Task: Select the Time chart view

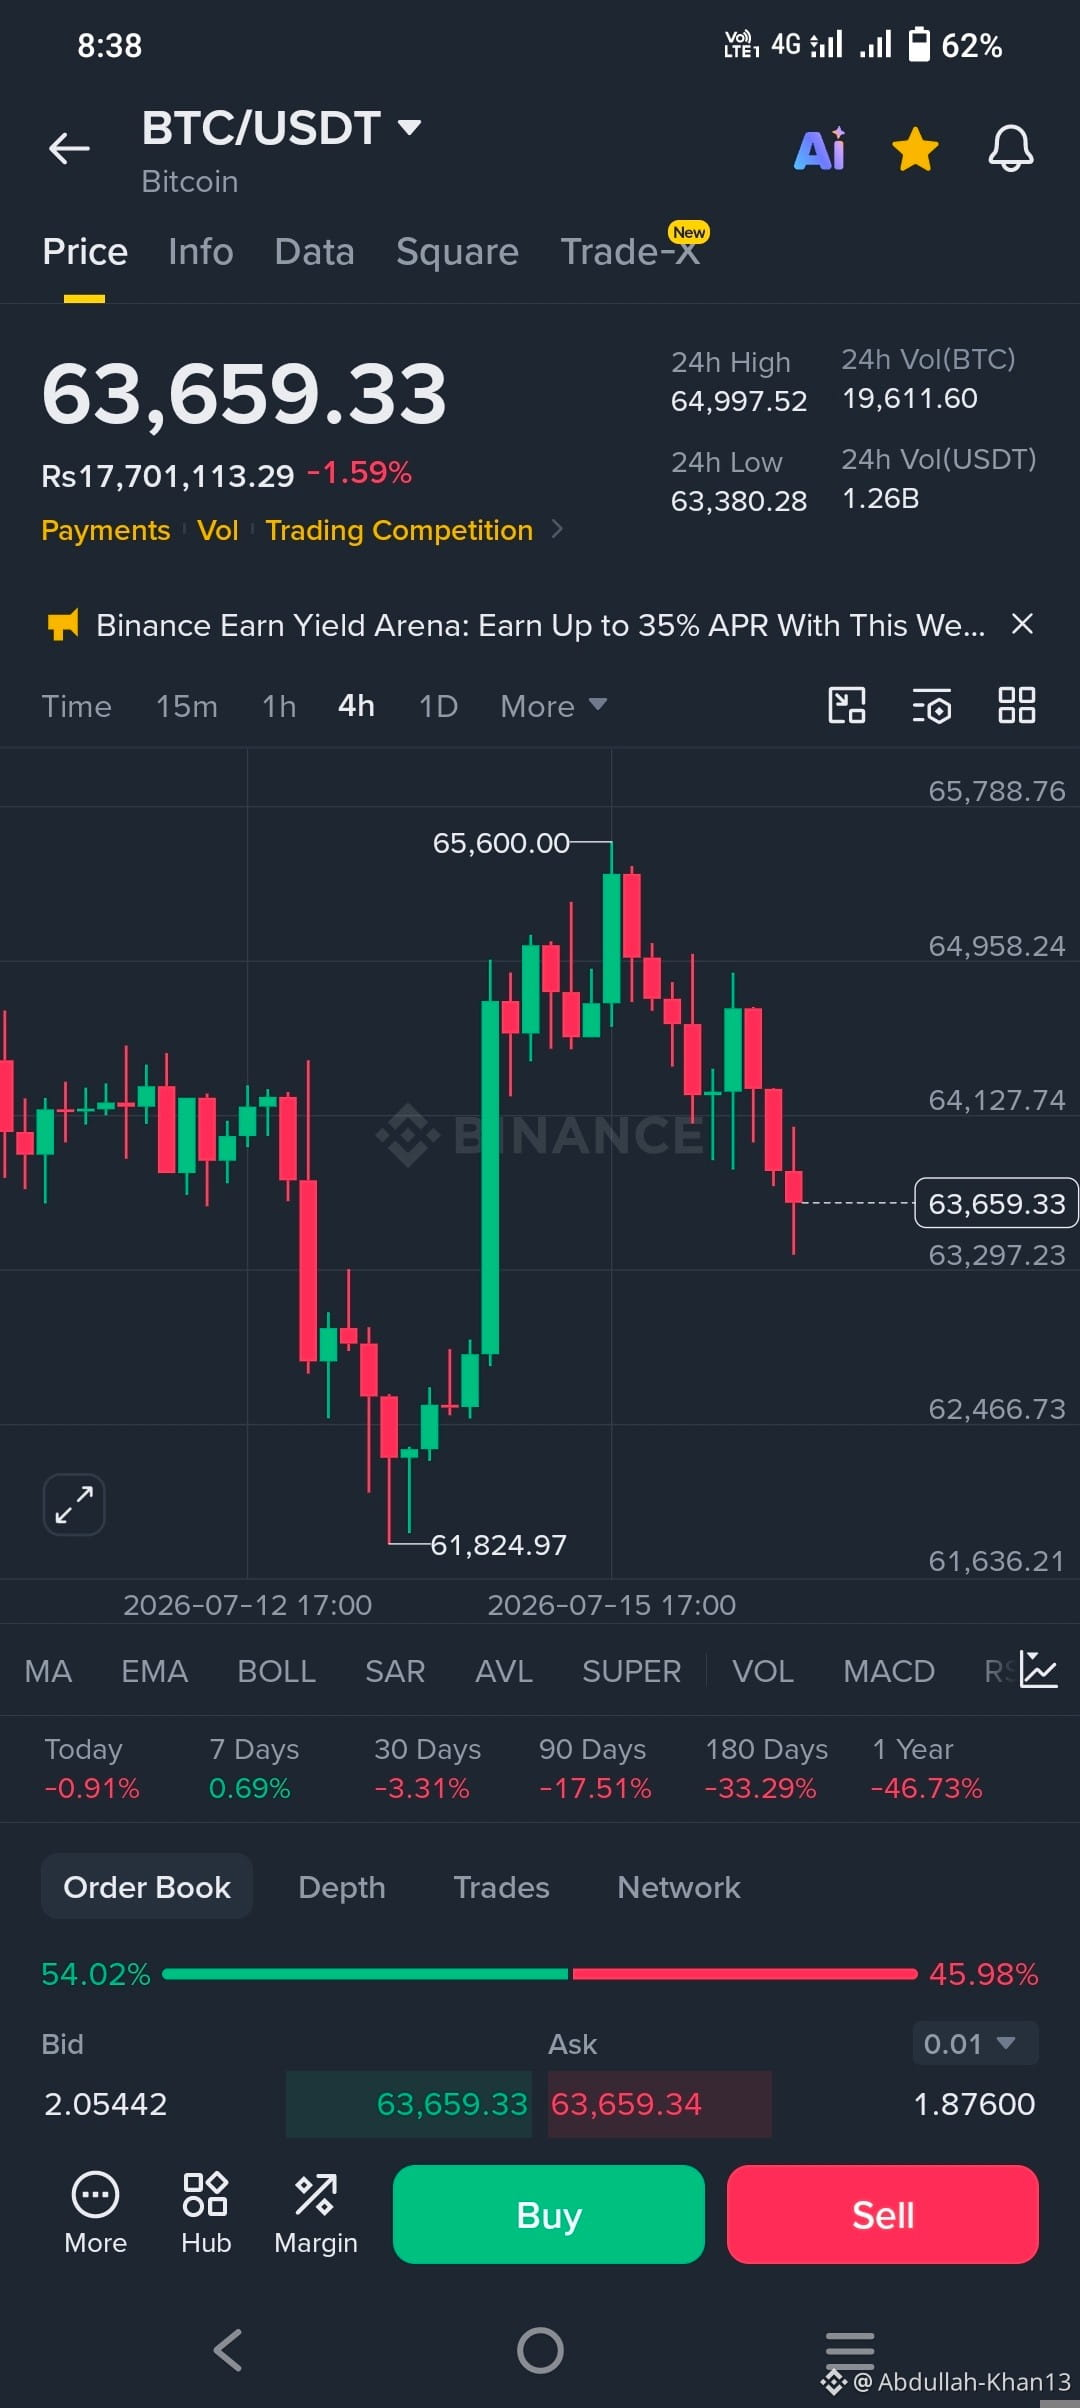Action: [x=76, y=707]
